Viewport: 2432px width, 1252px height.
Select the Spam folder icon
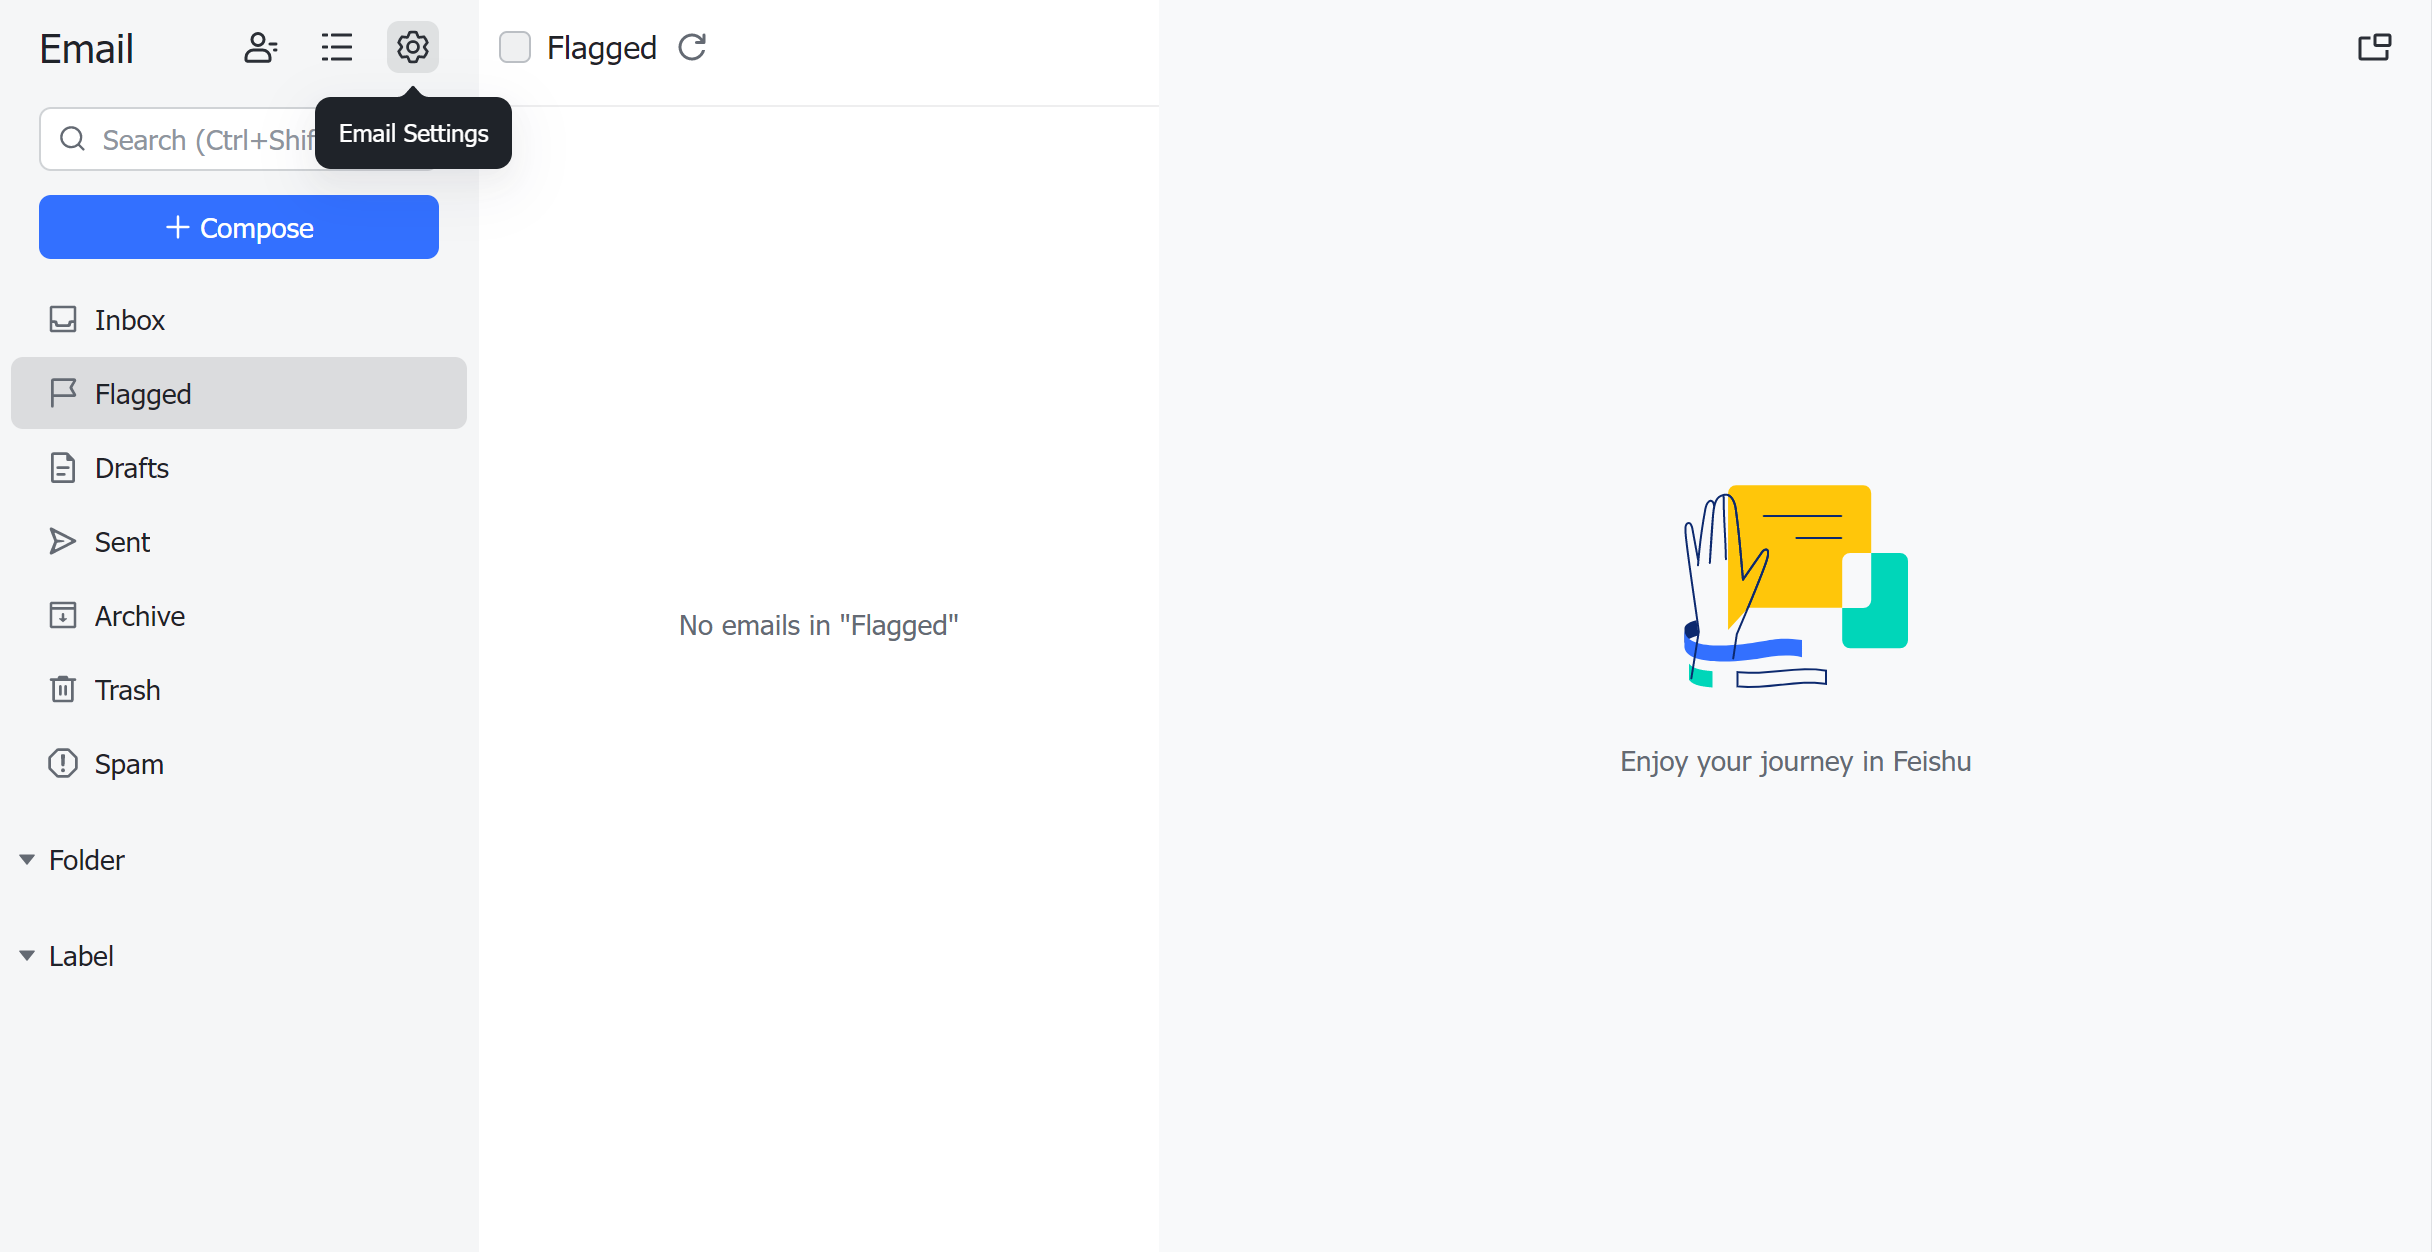[62, 763]
